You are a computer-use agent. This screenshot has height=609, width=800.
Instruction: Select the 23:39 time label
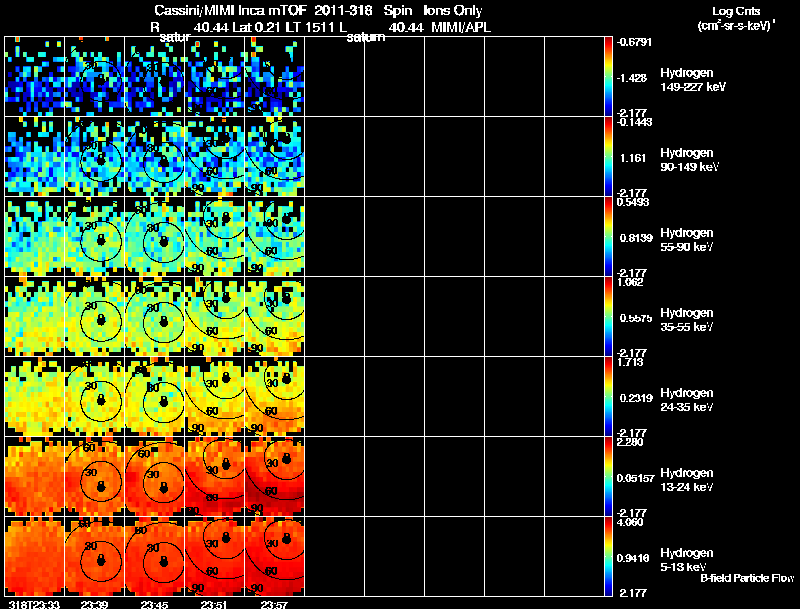(94, 603)
